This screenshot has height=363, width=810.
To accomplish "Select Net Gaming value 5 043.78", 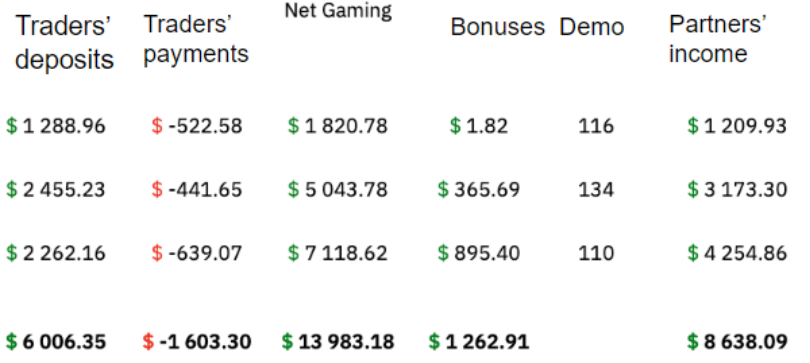I will [x=337, y=190].
